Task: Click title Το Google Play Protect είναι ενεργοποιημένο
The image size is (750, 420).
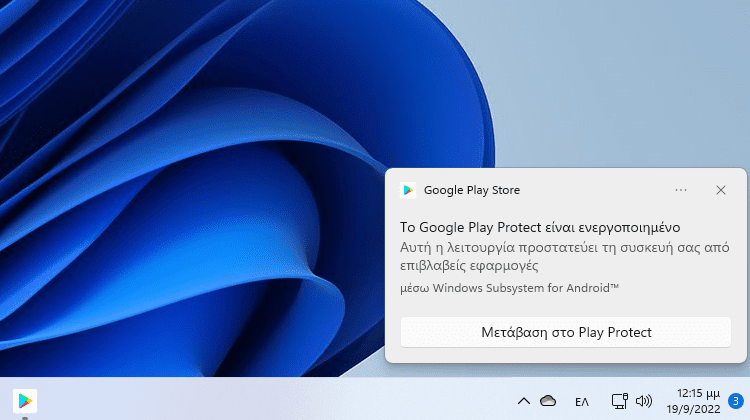Action: point(540,227)
